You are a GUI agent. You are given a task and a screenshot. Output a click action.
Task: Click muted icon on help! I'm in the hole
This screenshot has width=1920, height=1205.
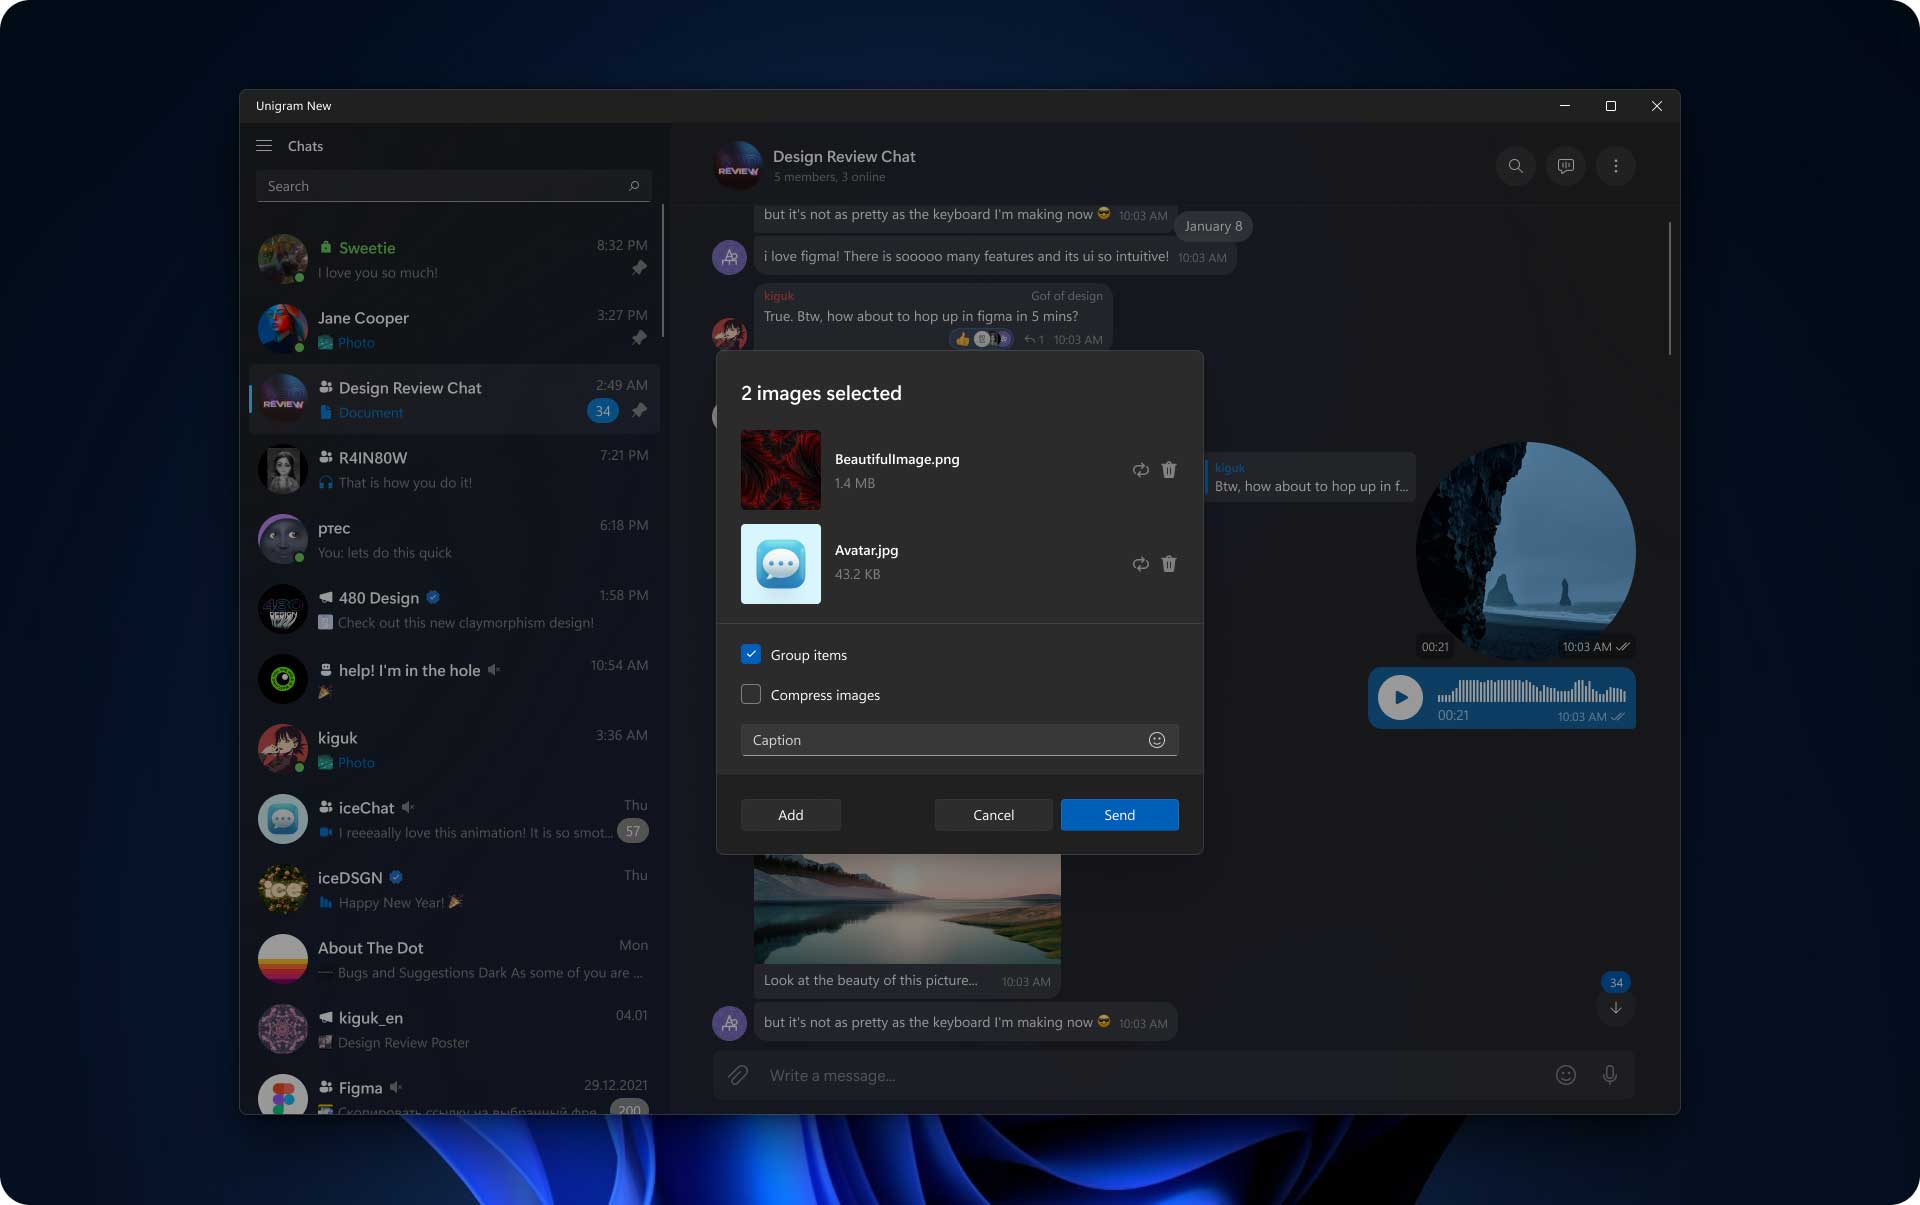tap(494, 670)
